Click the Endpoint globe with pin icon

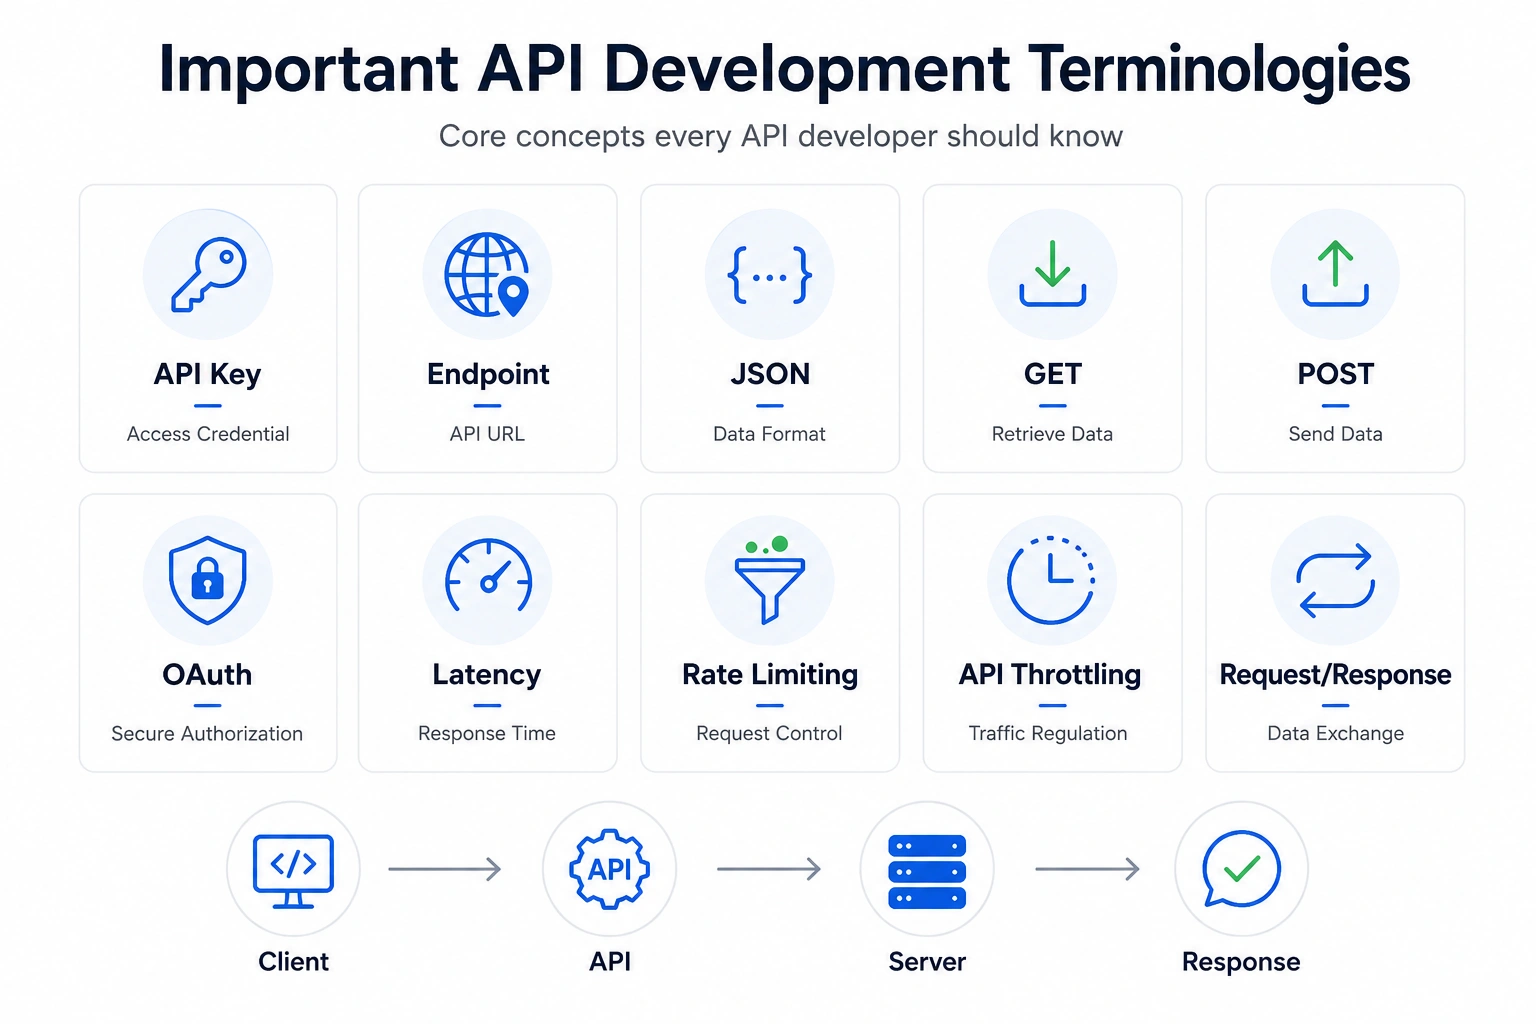(487, 275)
